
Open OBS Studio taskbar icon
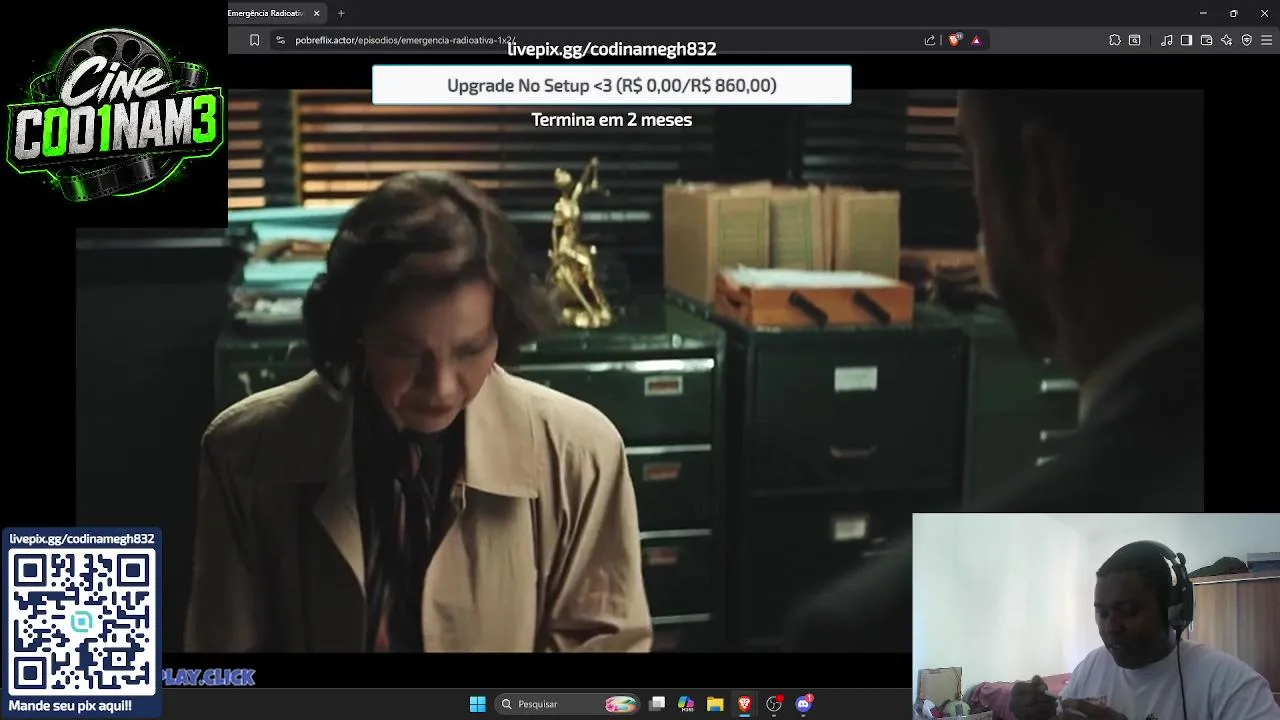[774, 704]
